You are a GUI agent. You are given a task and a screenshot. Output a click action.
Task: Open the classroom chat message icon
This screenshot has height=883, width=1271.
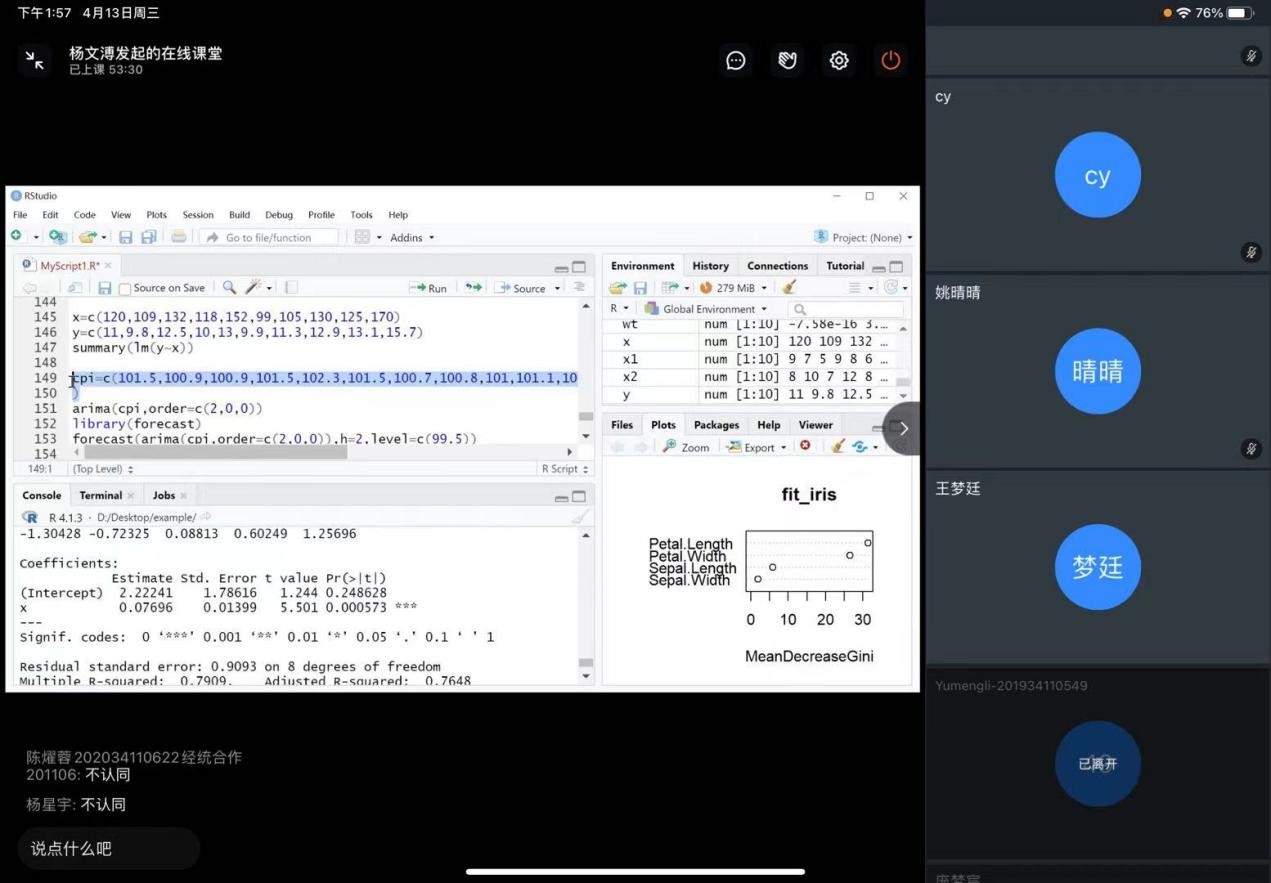736,61
